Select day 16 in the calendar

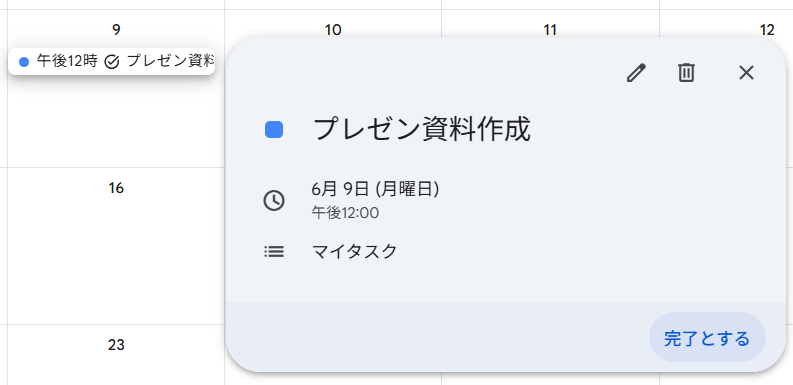pos(116,188)
